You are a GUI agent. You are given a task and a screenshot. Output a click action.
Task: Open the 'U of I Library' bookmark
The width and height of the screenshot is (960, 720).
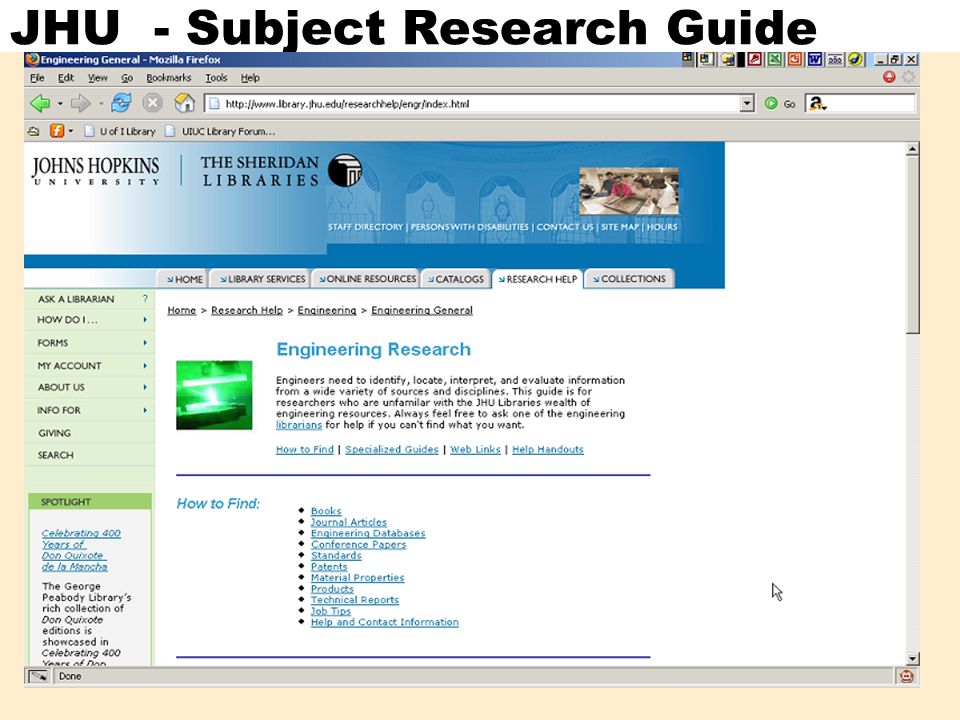[121, 131]
